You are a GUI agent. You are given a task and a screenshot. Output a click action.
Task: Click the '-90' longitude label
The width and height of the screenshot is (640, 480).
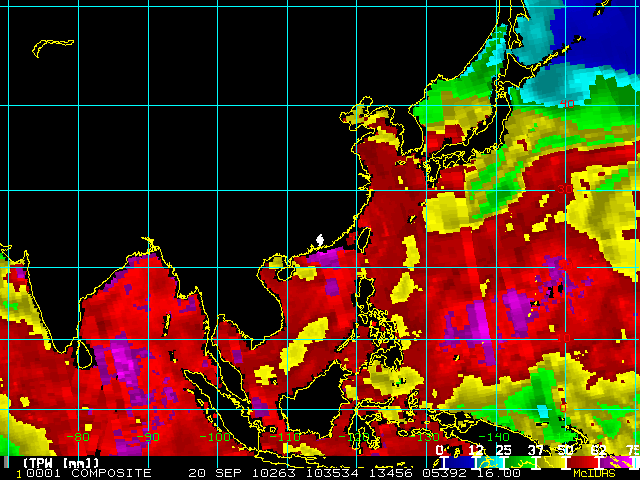pyautogui.click(x=147, y=437)
